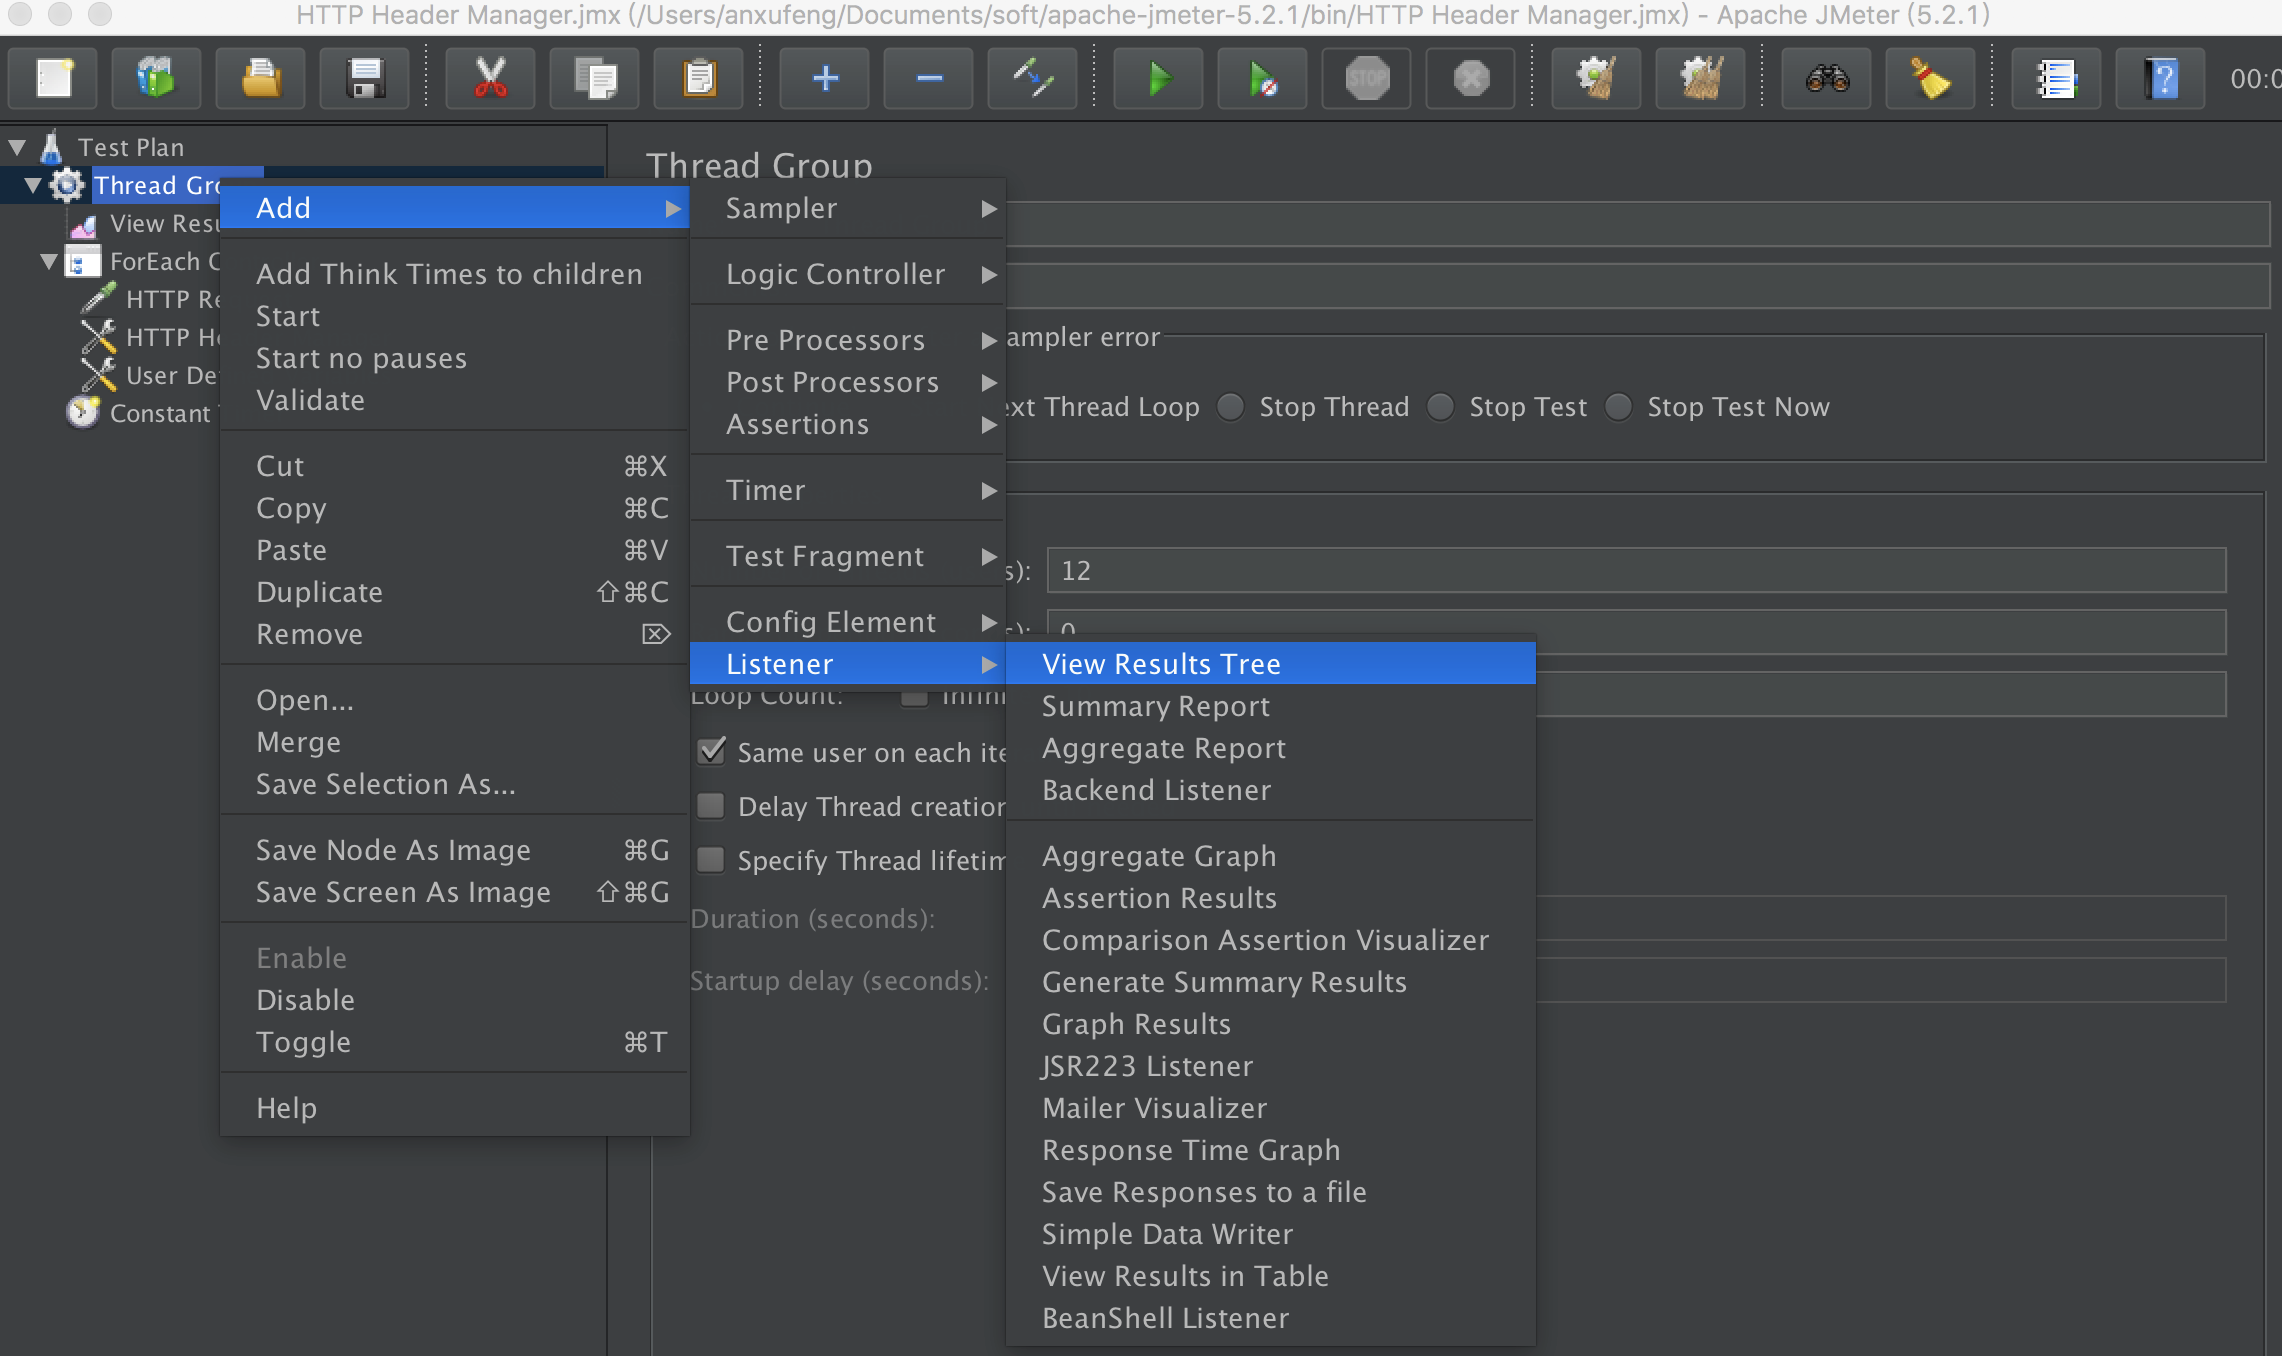The width and height of the screenshot is (2282, 1356).
Task: Select the Stop Thread radio button
Action: 1231,407
